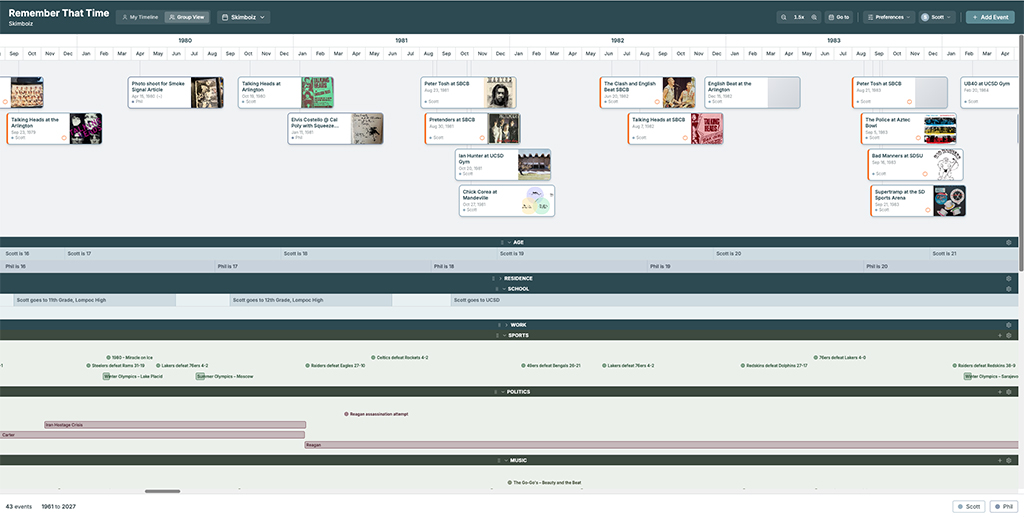Screen dimensions: 1024x517
Task: Open the Talking Heads at Arlington event card
Action: [x=286, y=93]
